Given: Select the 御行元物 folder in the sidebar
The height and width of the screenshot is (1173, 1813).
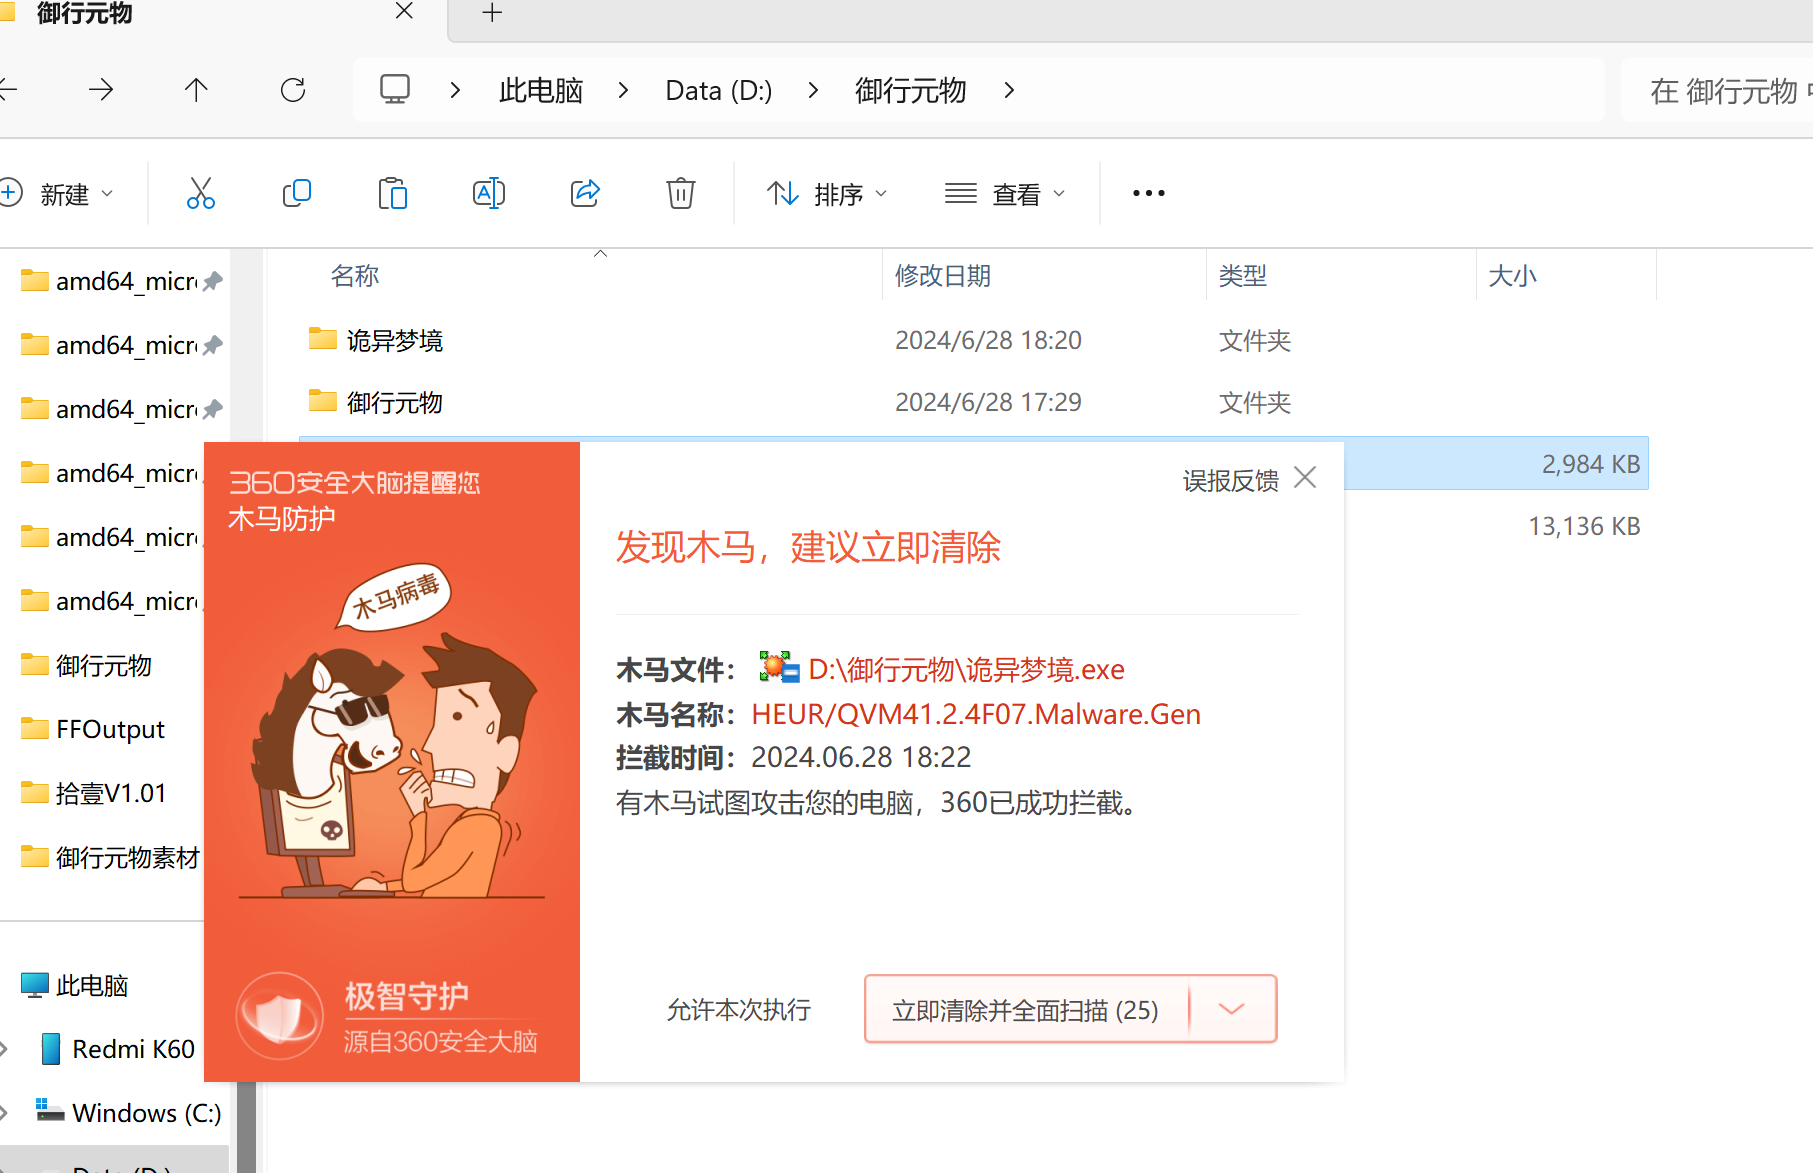Looking at the screenshot, I should [104, 665].
